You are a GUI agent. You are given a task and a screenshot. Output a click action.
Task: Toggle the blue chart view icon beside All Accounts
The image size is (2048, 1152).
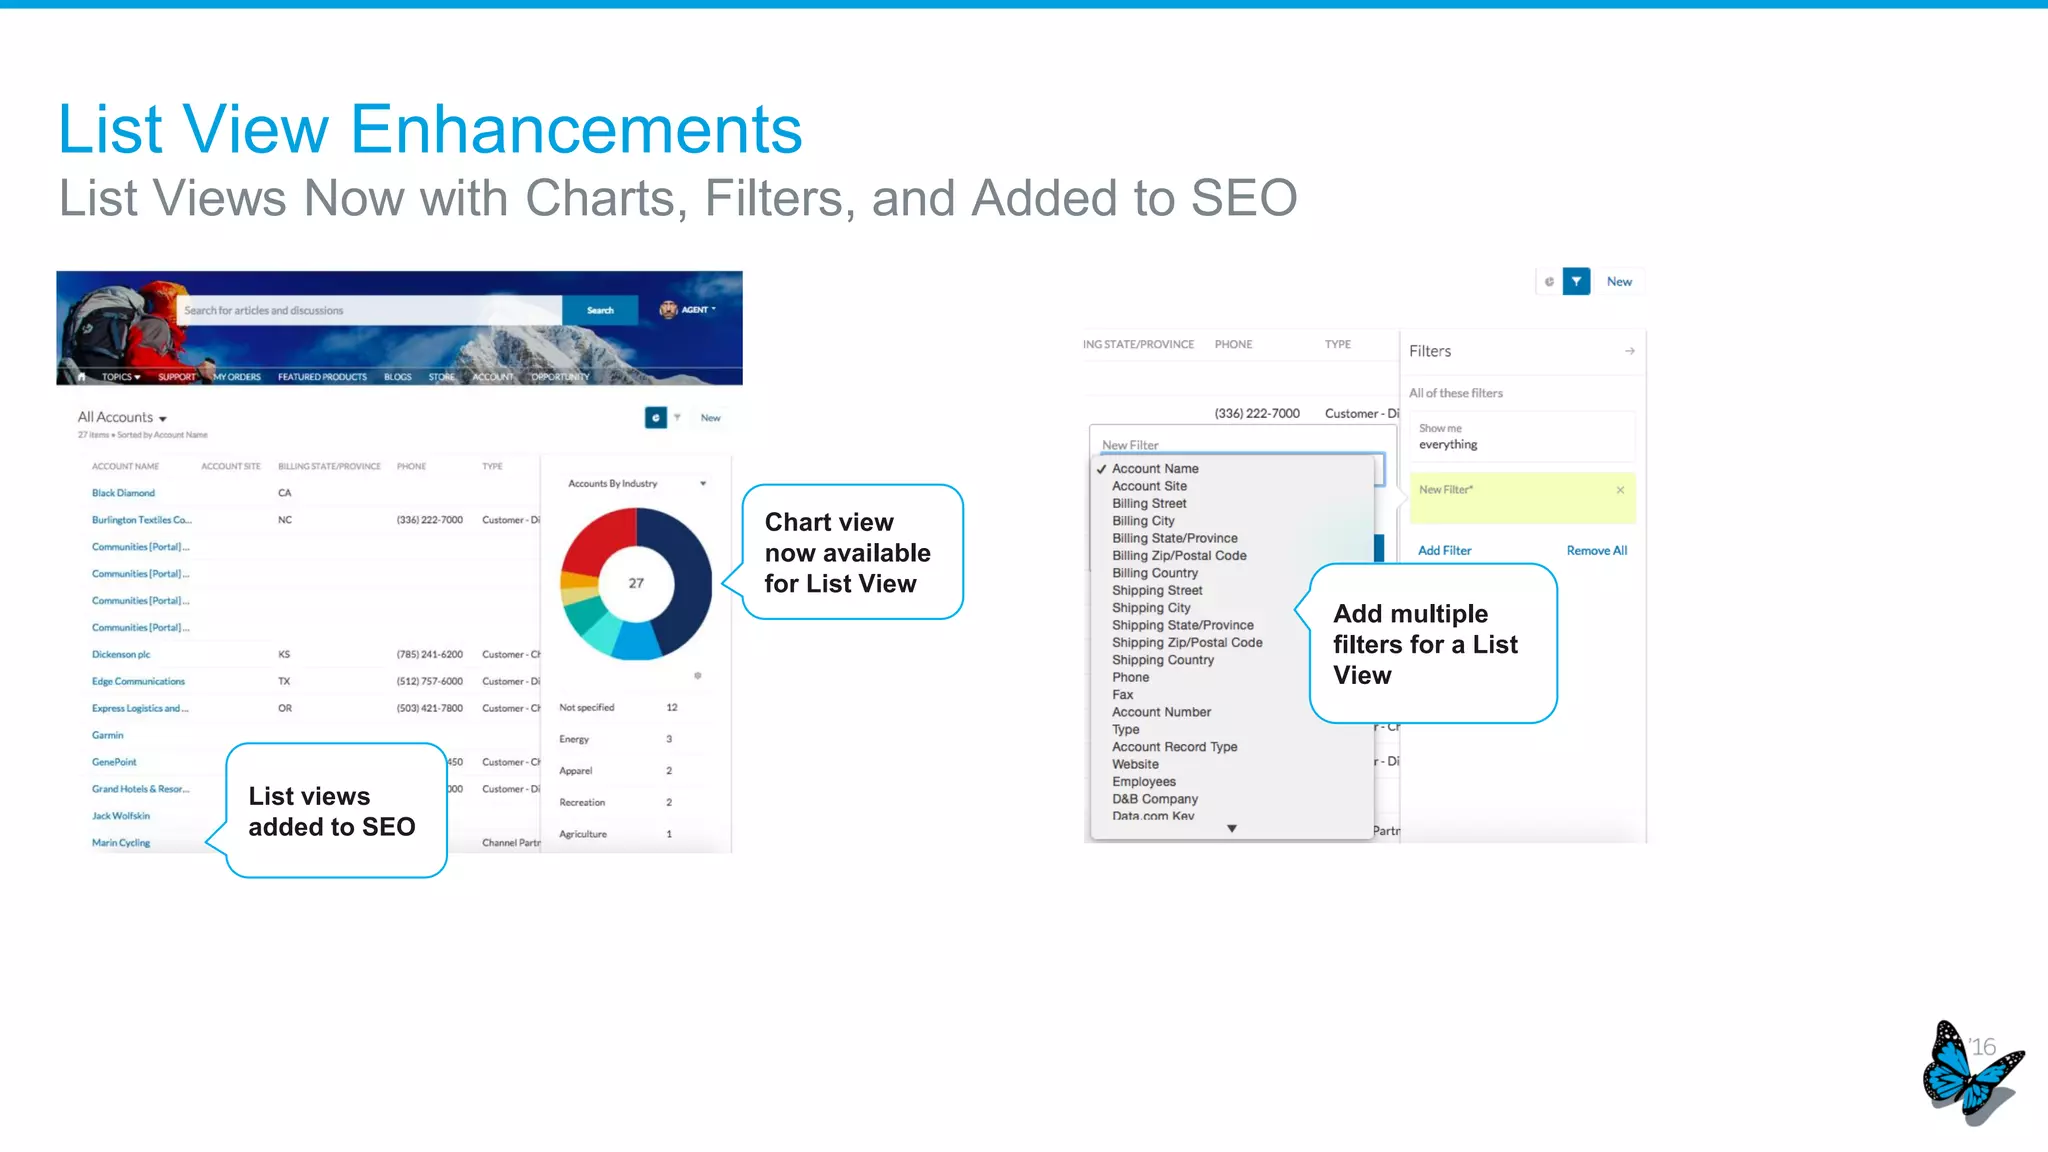655,418
